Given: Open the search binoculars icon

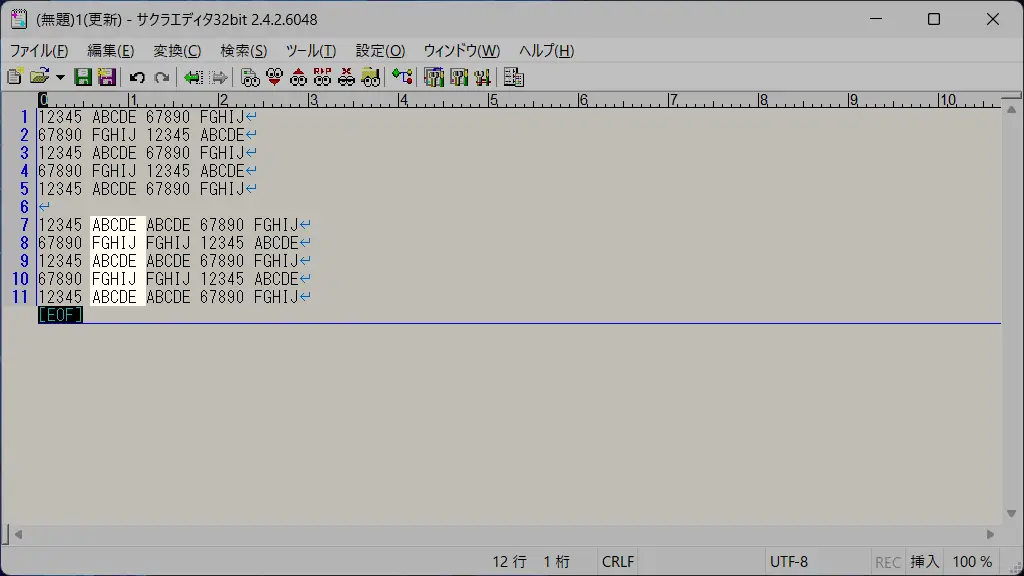Looking at the screenshot, I should point(250,77).
